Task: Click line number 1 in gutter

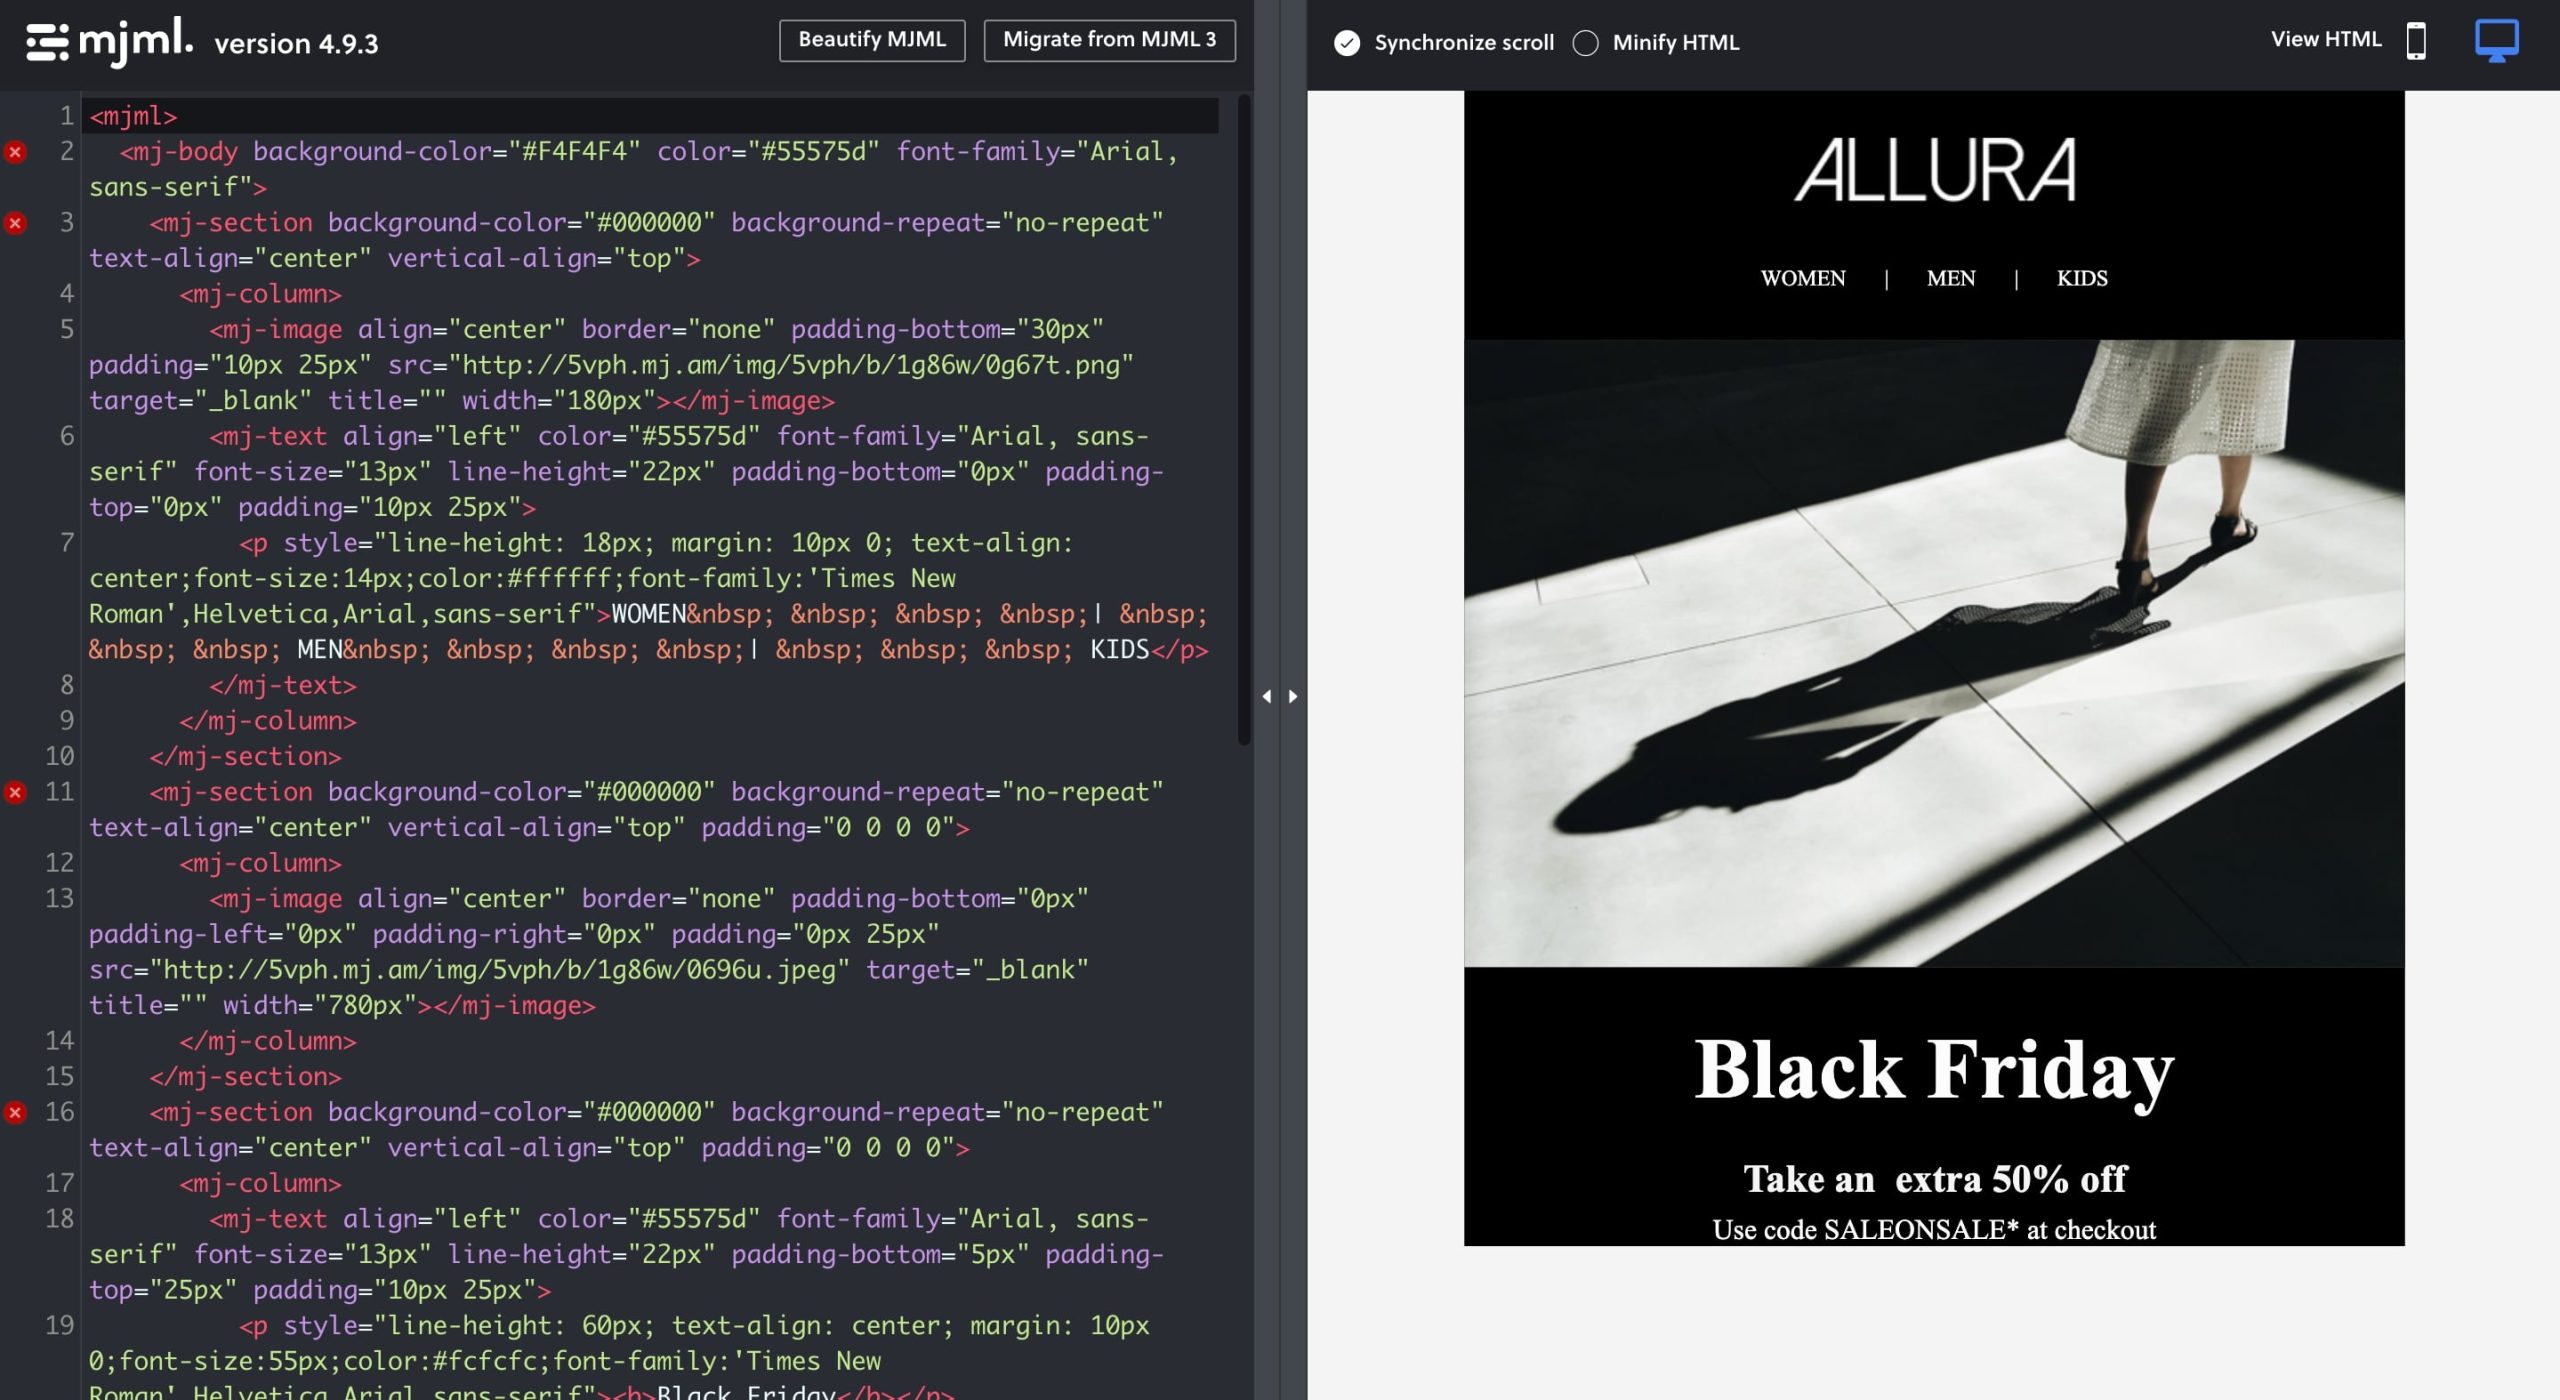Action: (66, 116)
